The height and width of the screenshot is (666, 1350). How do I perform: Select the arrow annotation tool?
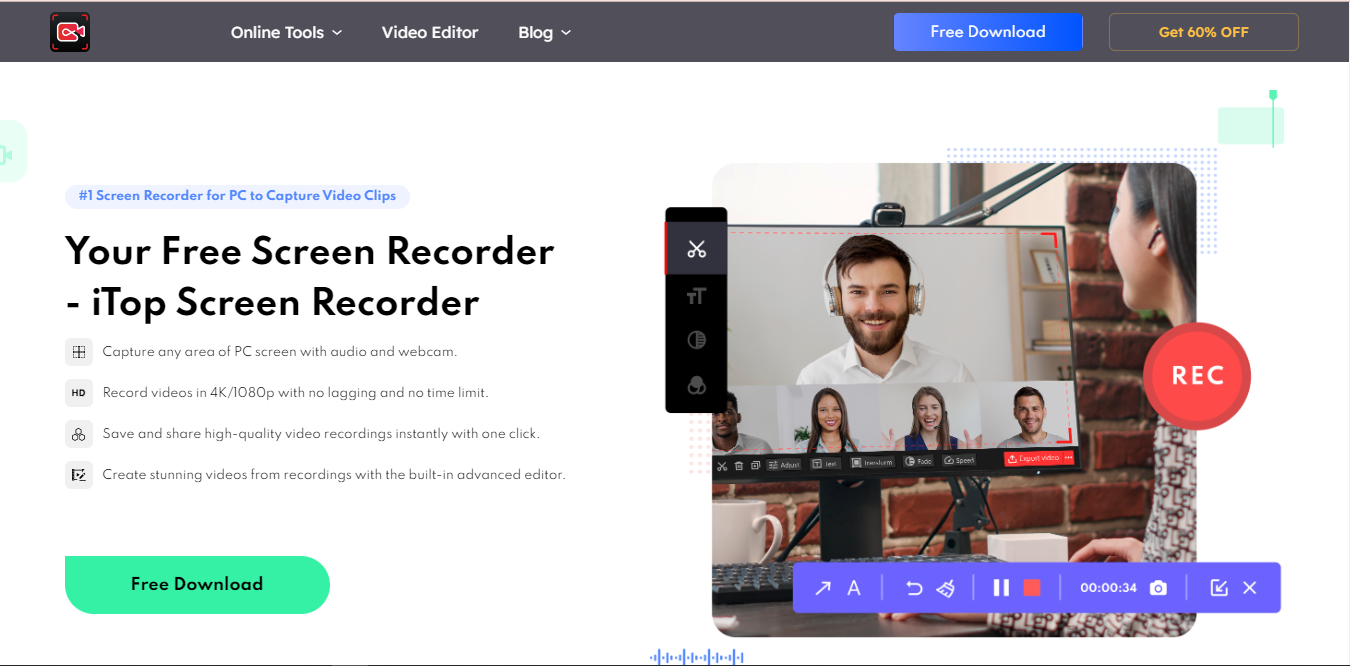pyautogui.click(x=822, y=588)
